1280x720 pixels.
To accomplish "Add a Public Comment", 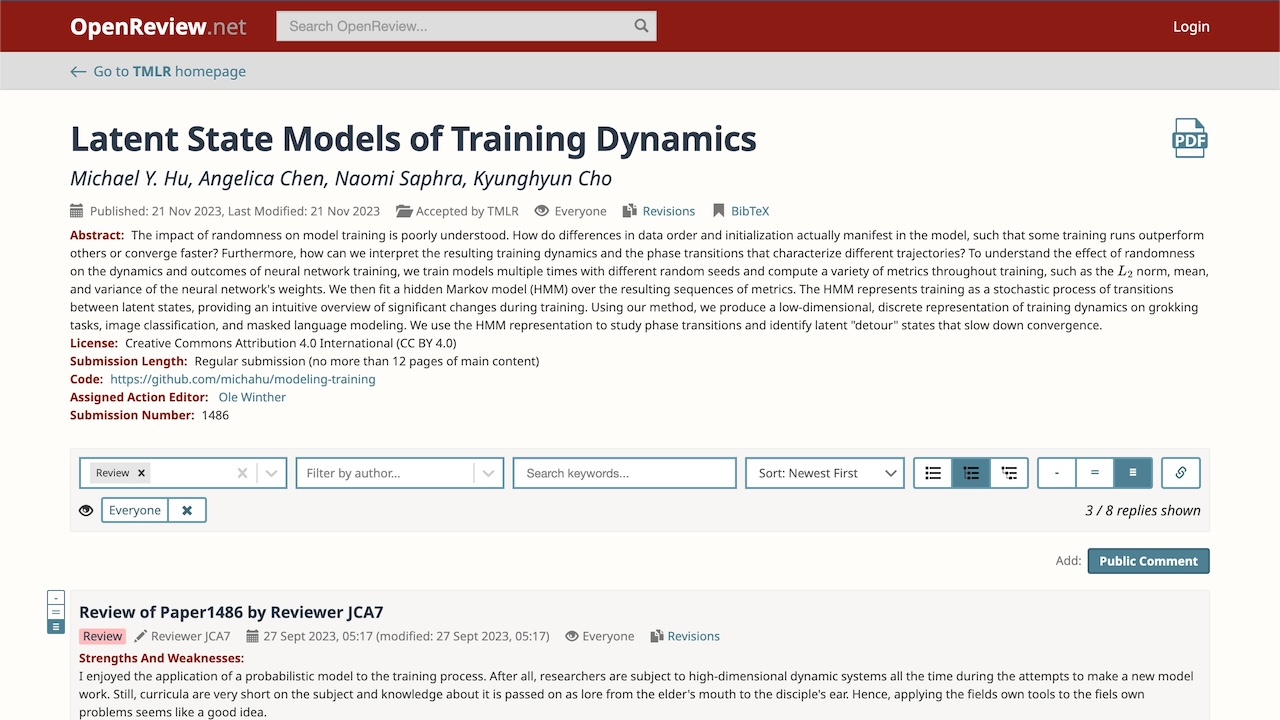I will pos(1148,561).
